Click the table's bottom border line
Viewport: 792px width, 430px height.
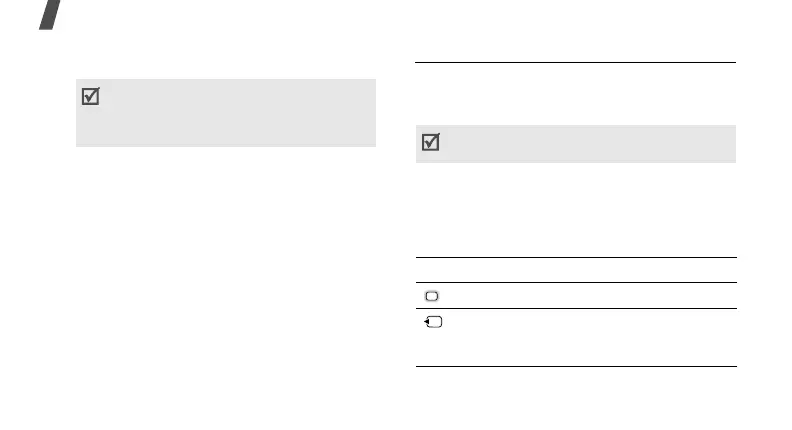575,367
